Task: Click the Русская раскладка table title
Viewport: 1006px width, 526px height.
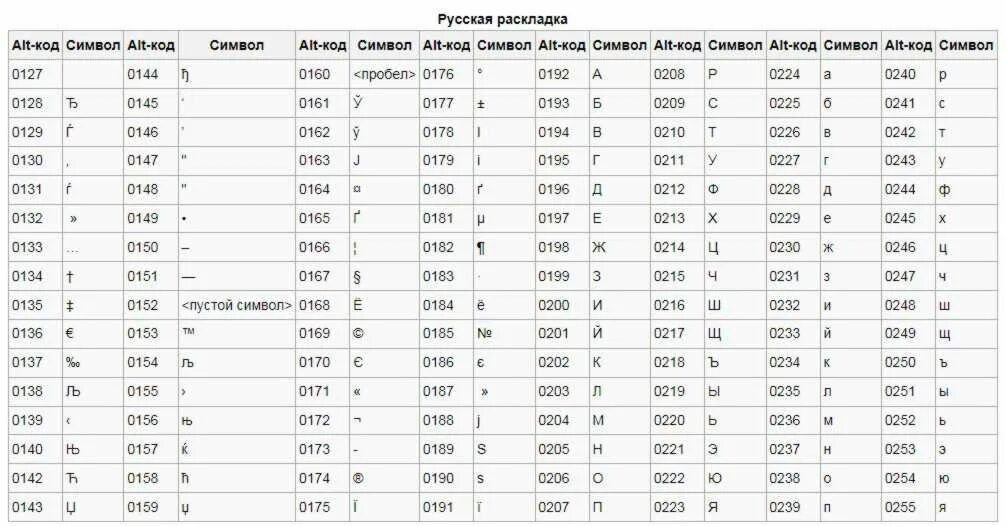Action: point(502,19)
